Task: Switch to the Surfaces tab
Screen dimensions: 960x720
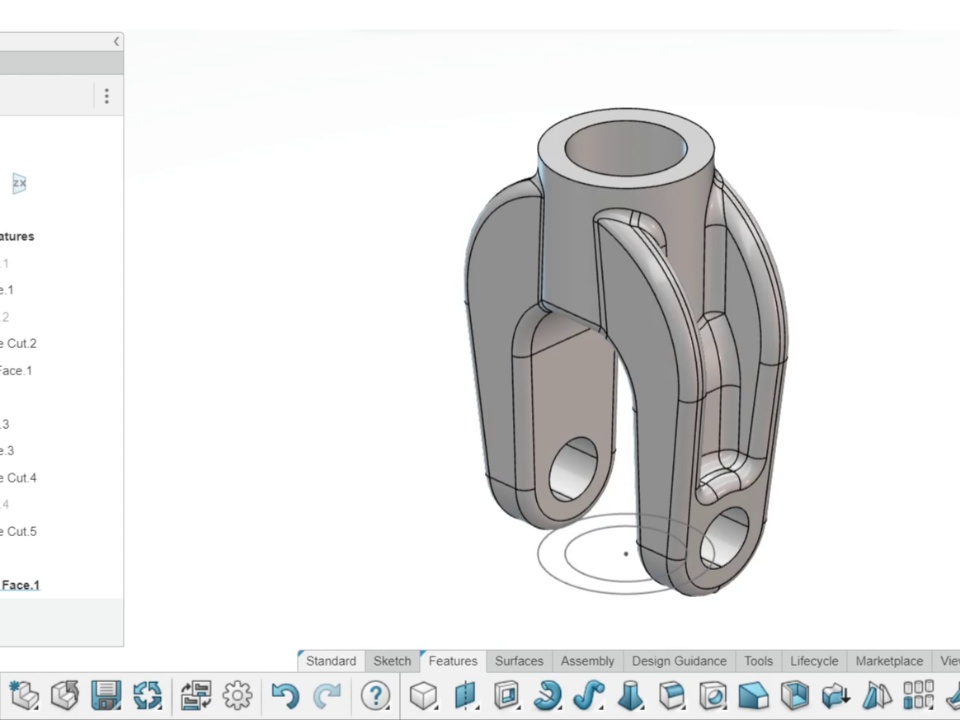Action: (x=519, y=661)
